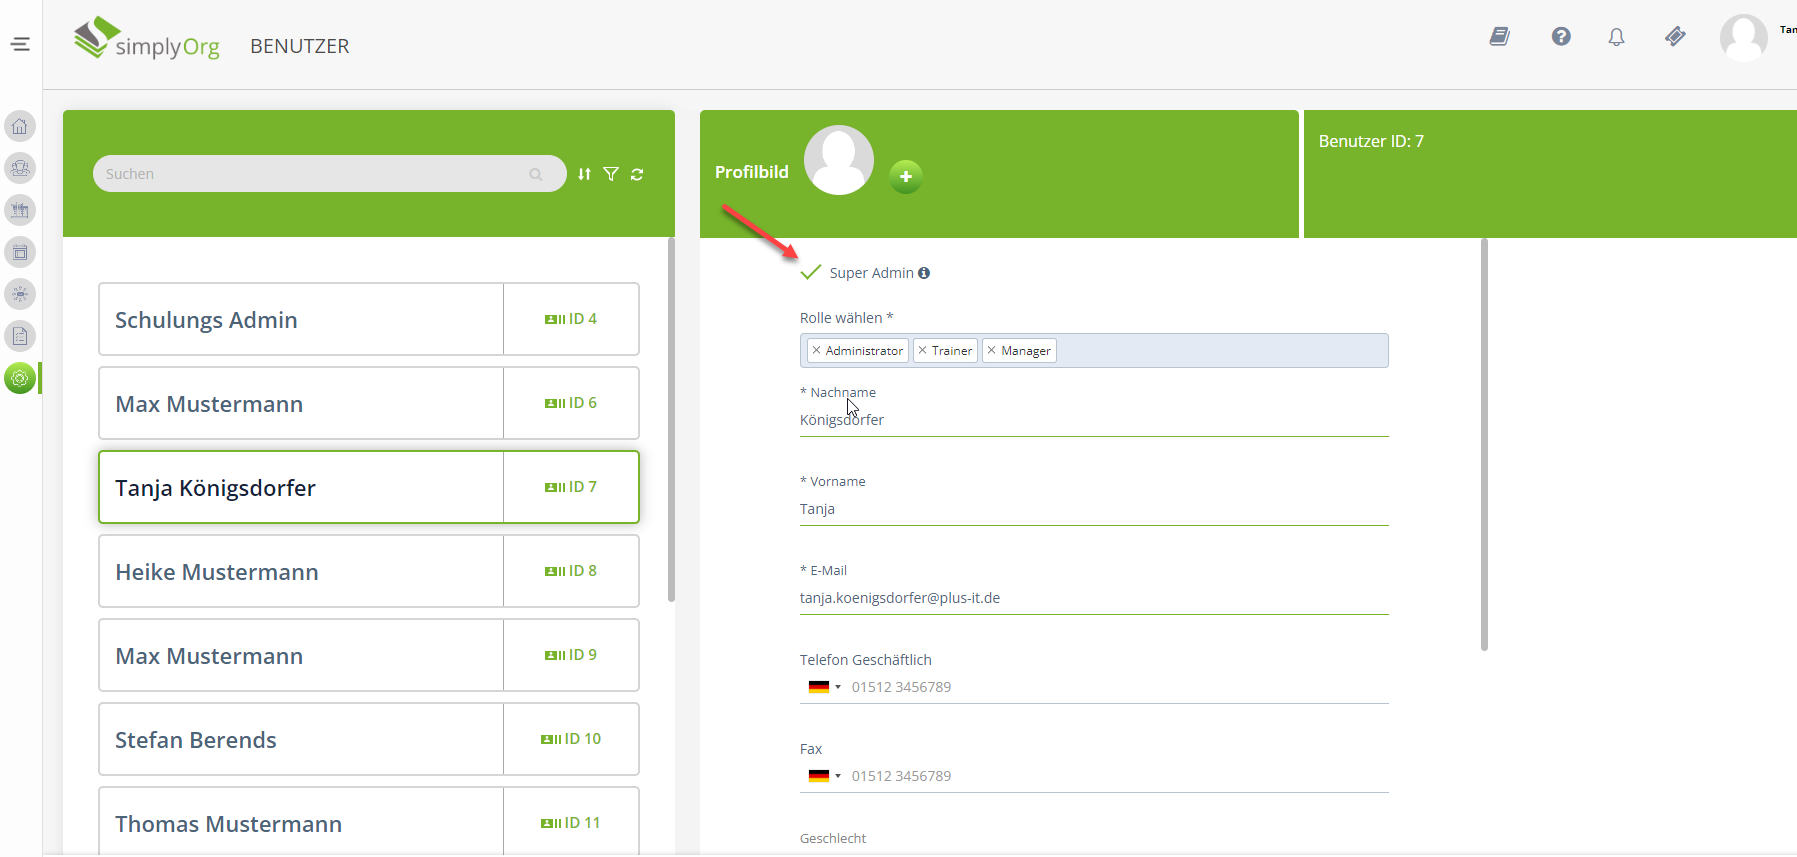Remove the Trainer role tag
The width and height of the screenshot is (1797, 857).
point(923,351)
